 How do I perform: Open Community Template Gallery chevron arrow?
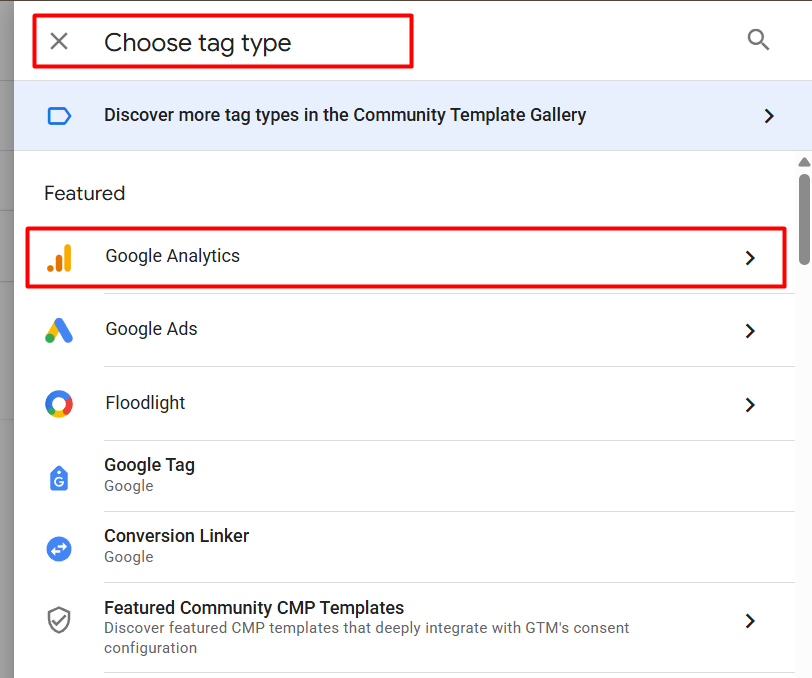click(x=769, y=116)
